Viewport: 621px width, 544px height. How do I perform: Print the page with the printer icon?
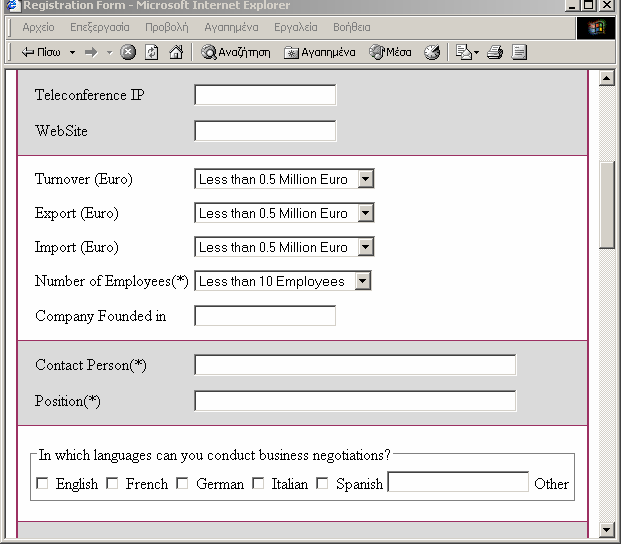(495, 52)
